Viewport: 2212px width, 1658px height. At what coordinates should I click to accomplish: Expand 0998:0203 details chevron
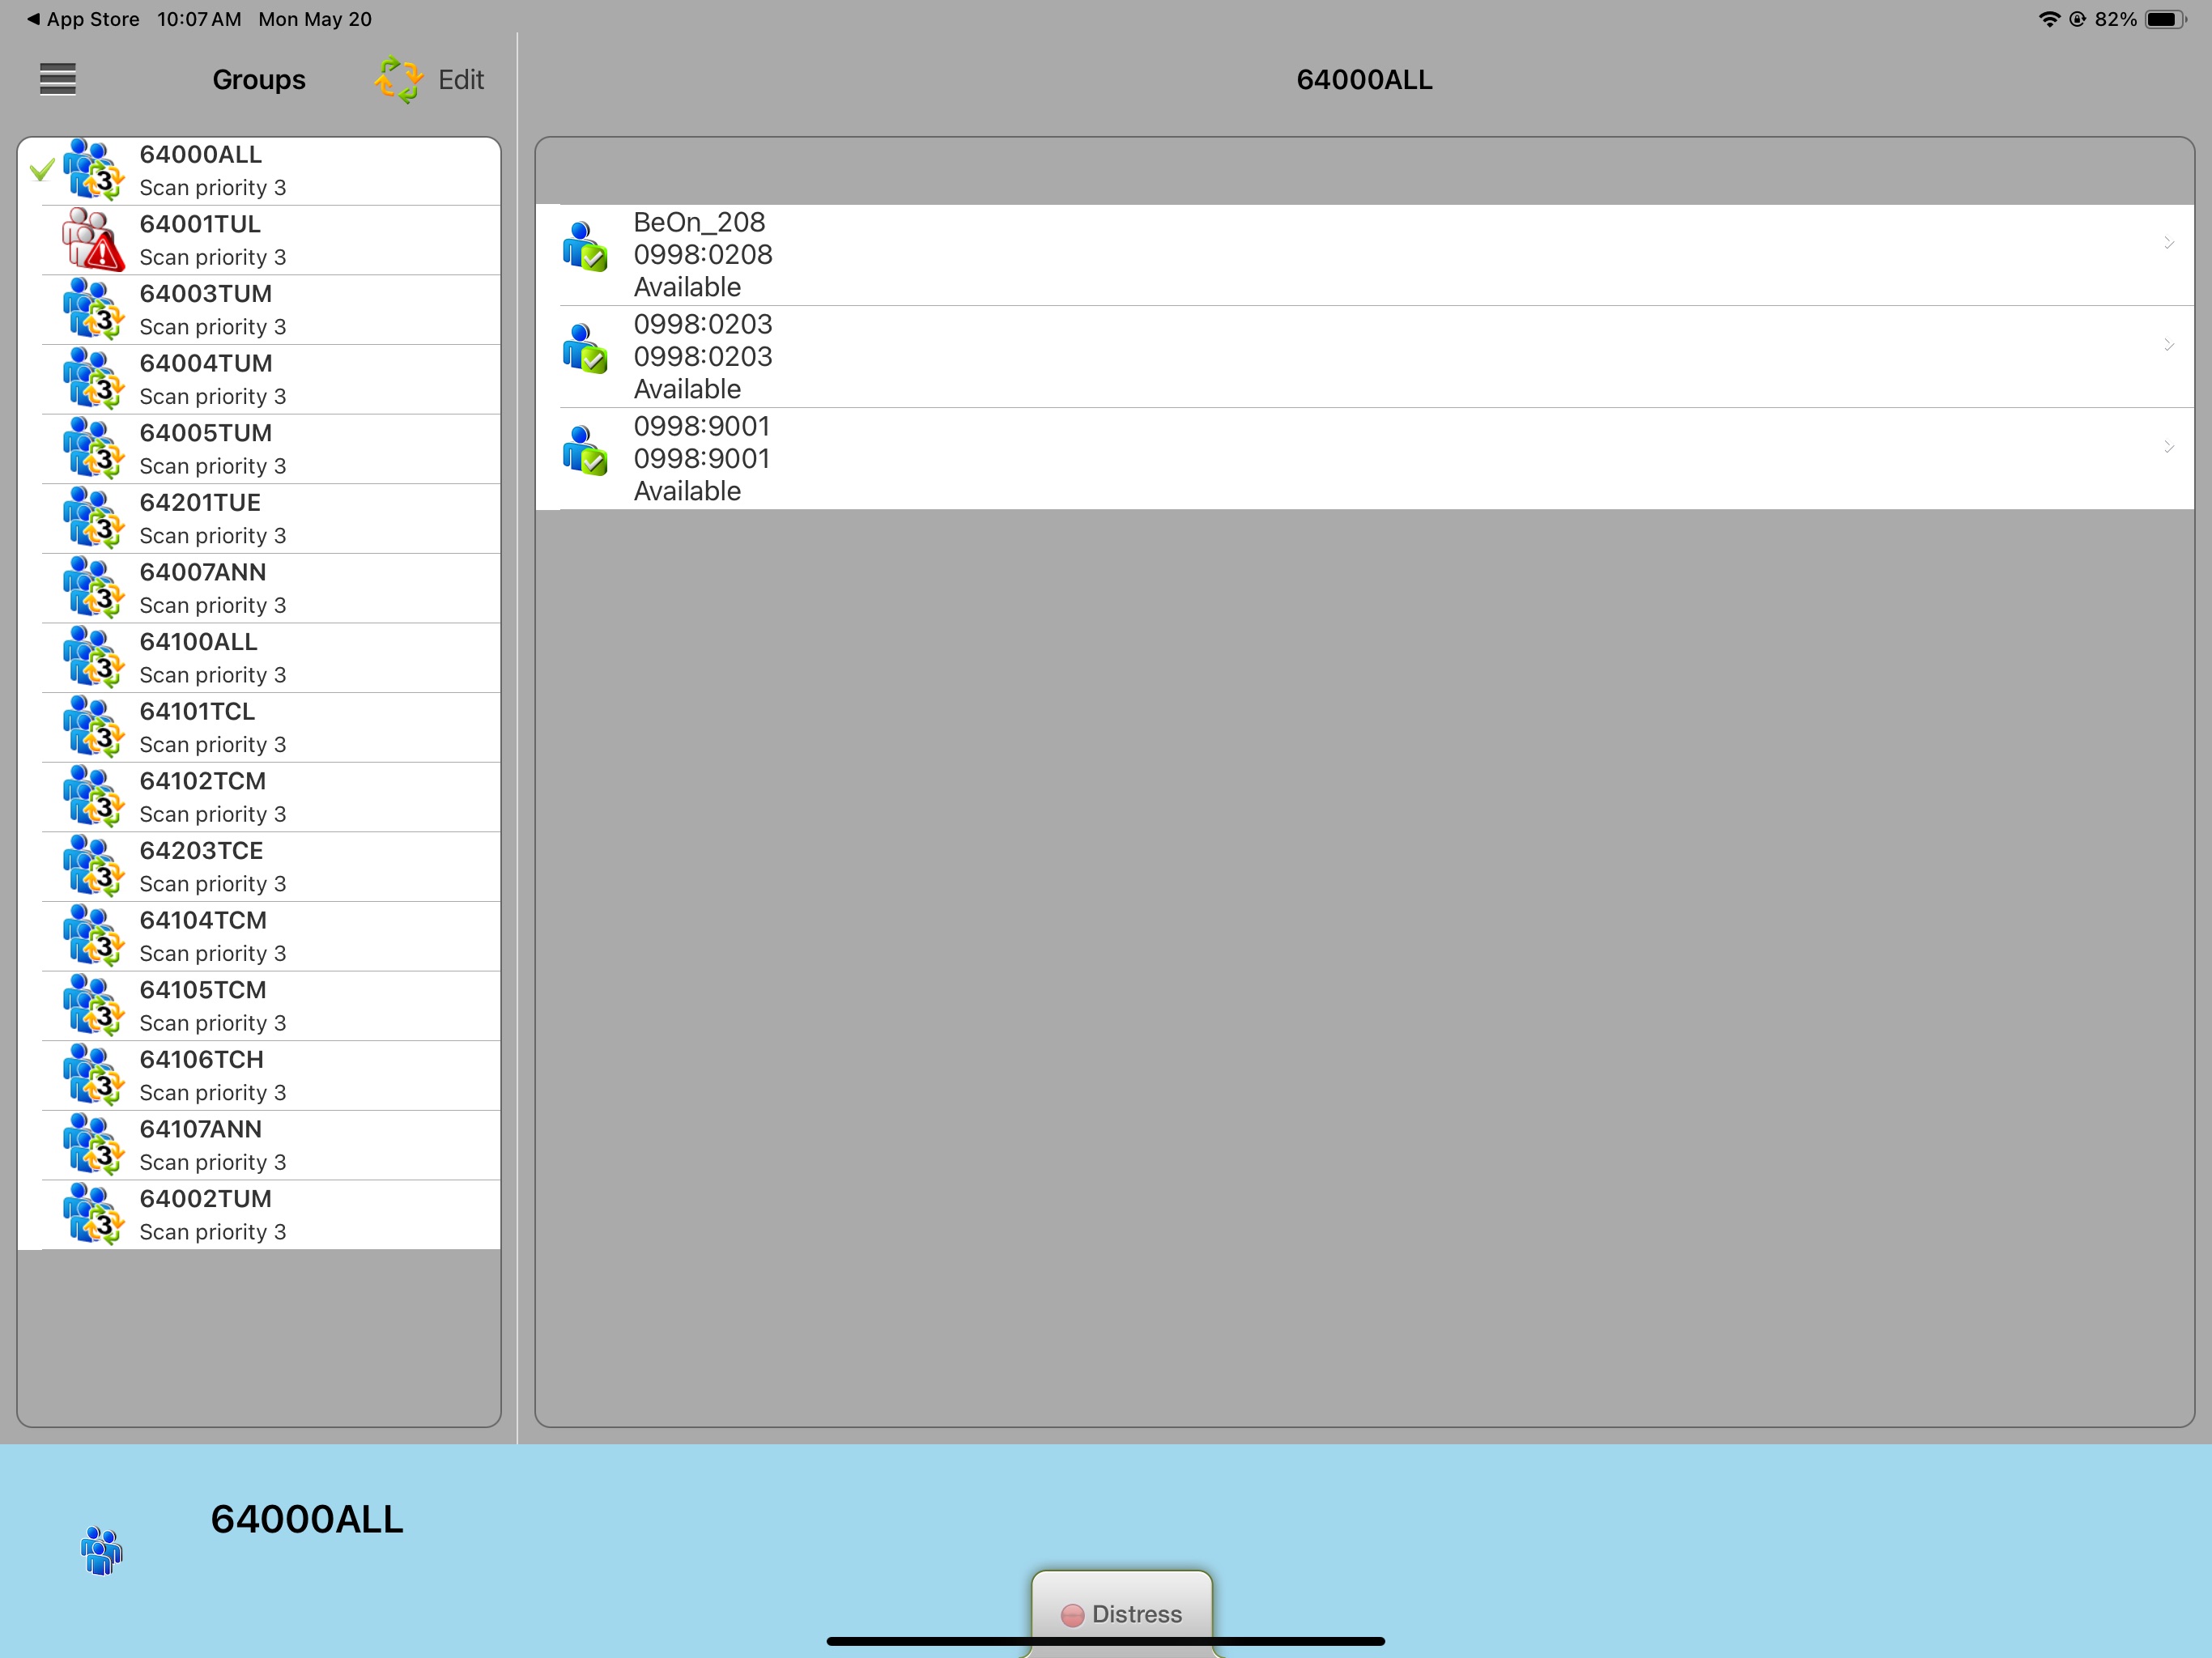[2168, 345]
